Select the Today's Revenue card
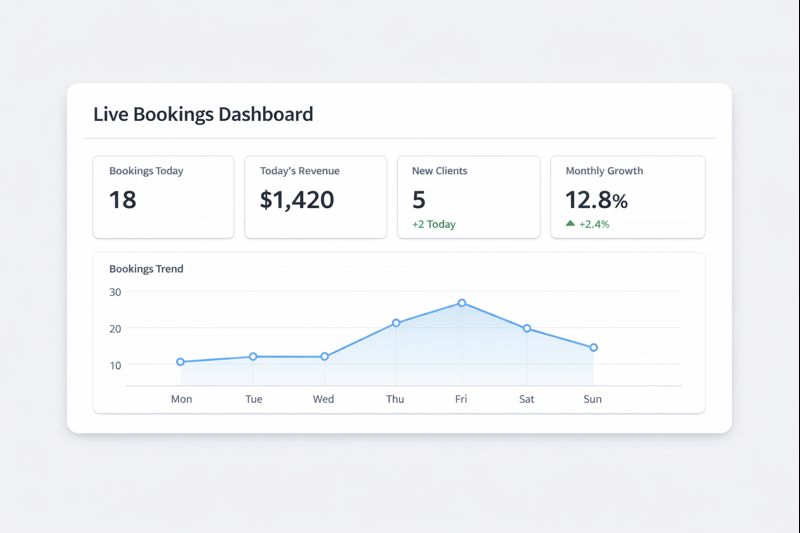This screenshot has width=800, height=533. click(x=315, y=197)
